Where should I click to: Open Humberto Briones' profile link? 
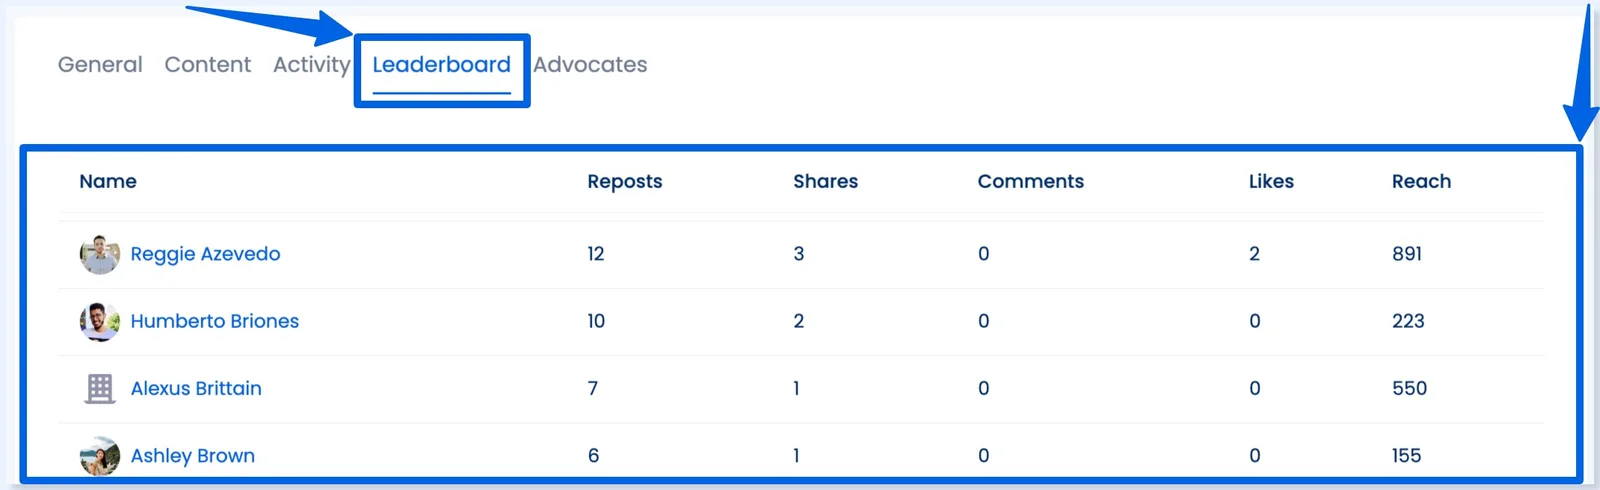[214, 321]
